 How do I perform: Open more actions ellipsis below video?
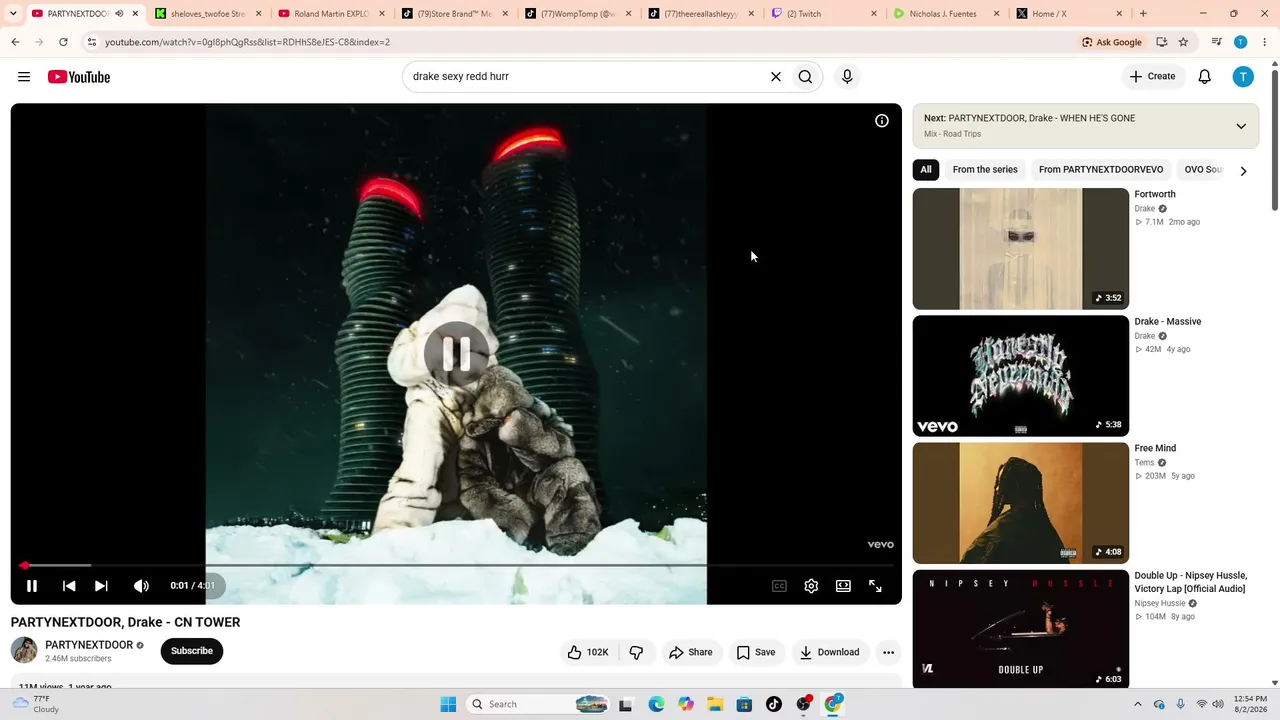click(x=888, y=652)
